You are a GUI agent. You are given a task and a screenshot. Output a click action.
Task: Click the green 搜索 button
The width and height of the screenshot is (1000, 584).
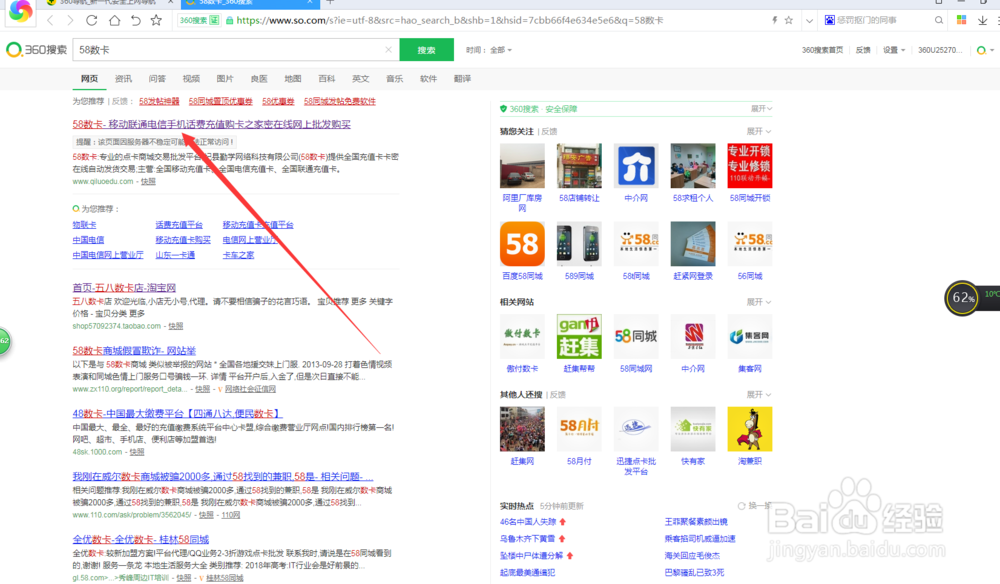click(427, 50)
